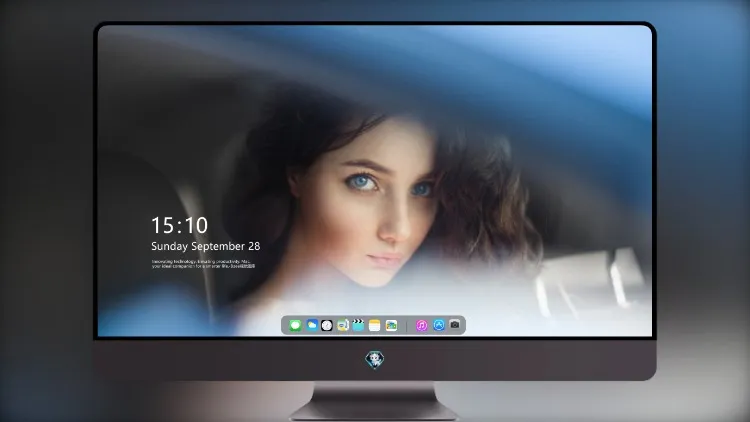
Task: Click the small tagline under the date
Action: tap(203, 264)
